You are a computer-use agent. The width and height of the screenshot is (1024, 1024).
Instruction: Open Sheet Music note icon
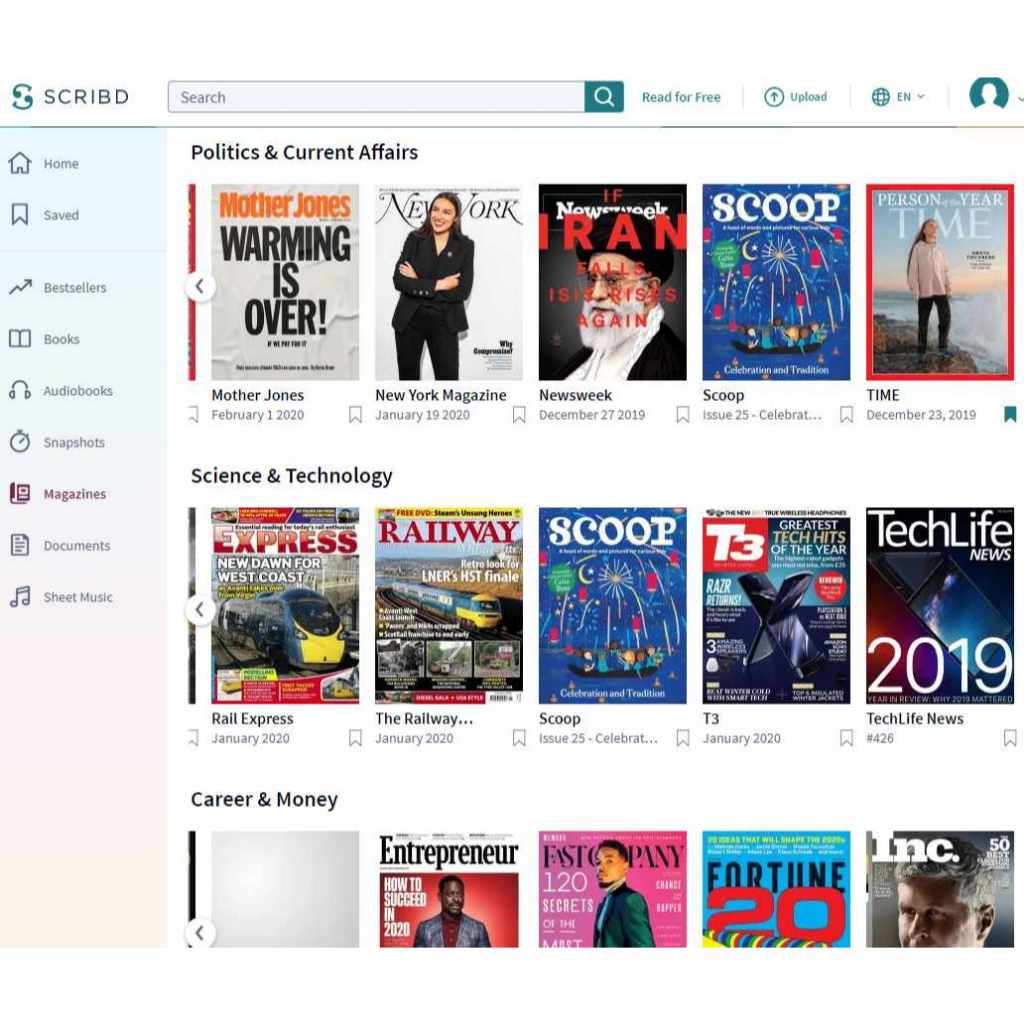tap(20, 597)
